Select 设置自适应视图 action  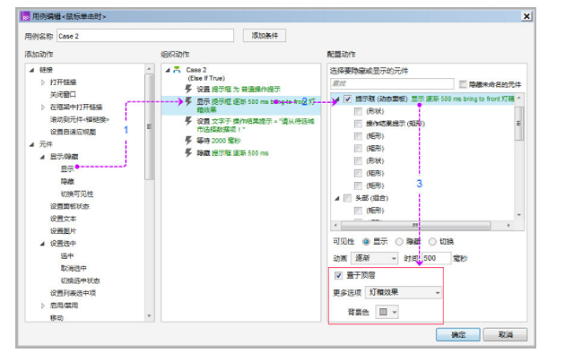point(73,132)
